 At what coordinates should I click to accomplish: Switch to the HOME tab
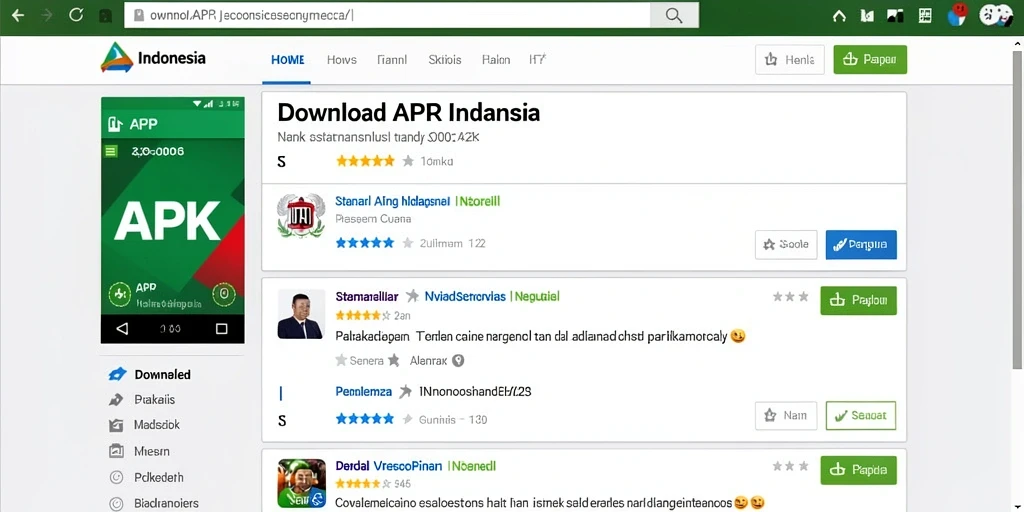tap(287, 59)
